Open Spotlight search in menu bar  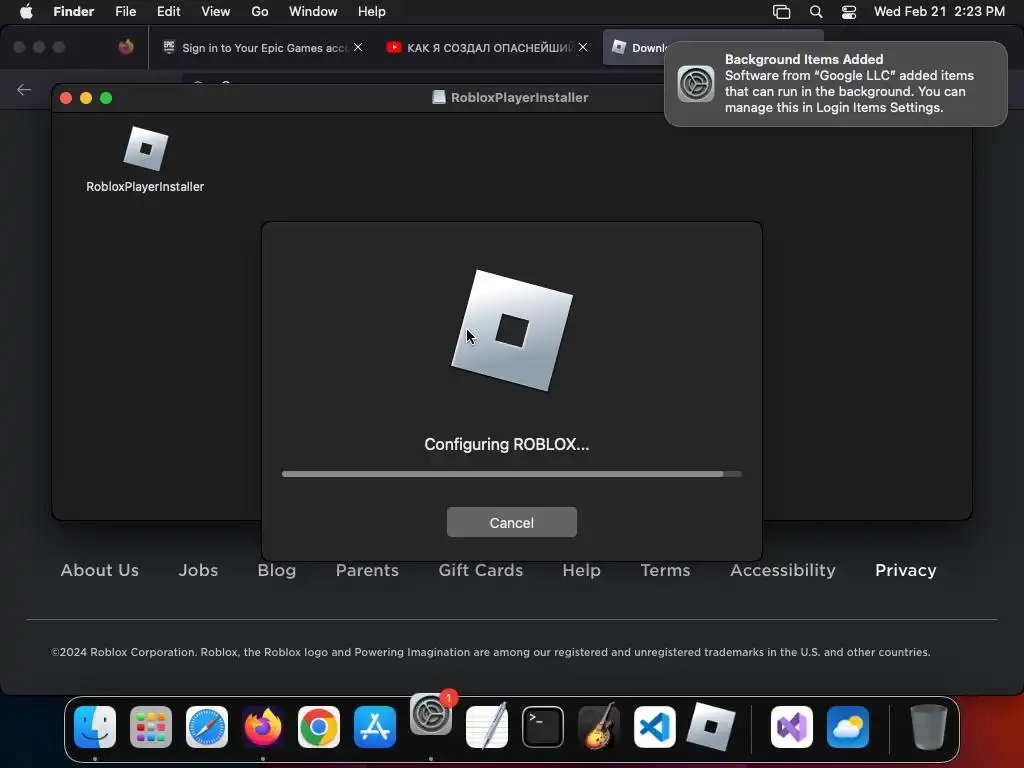point(816,12)
